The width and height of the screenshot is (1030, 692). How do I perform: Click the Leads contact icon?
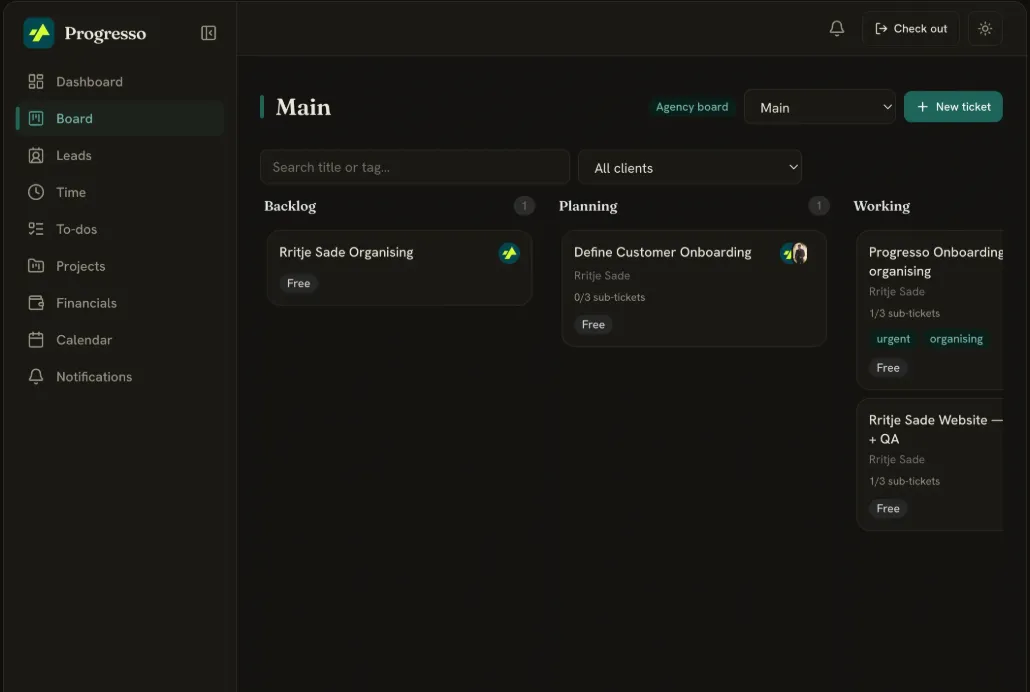pyautogui.click(x=35, y=155)
